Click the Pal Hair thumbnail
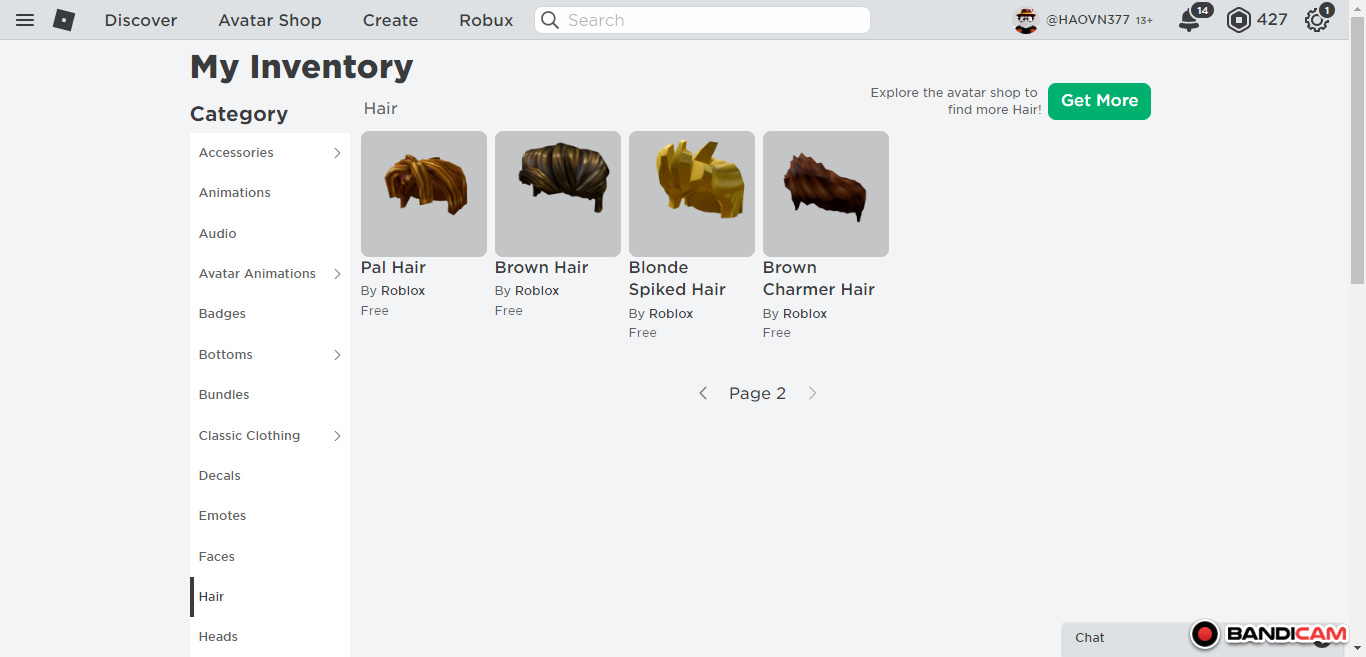 tap(424, 194)
